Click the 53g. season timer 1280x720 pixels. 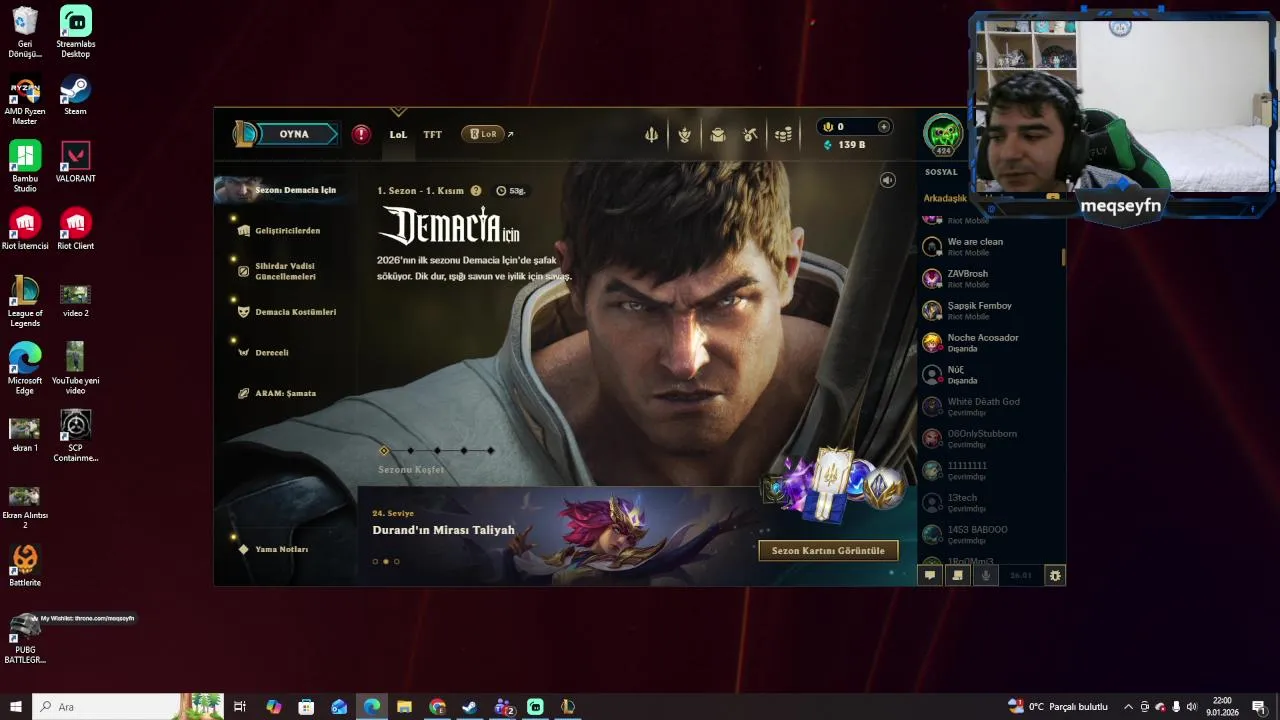tap(510, 190)
